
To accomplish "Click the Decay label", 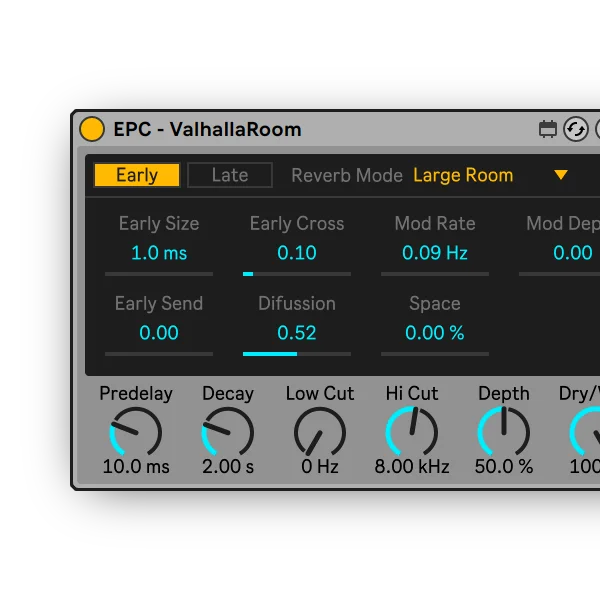I will (228, 393).
